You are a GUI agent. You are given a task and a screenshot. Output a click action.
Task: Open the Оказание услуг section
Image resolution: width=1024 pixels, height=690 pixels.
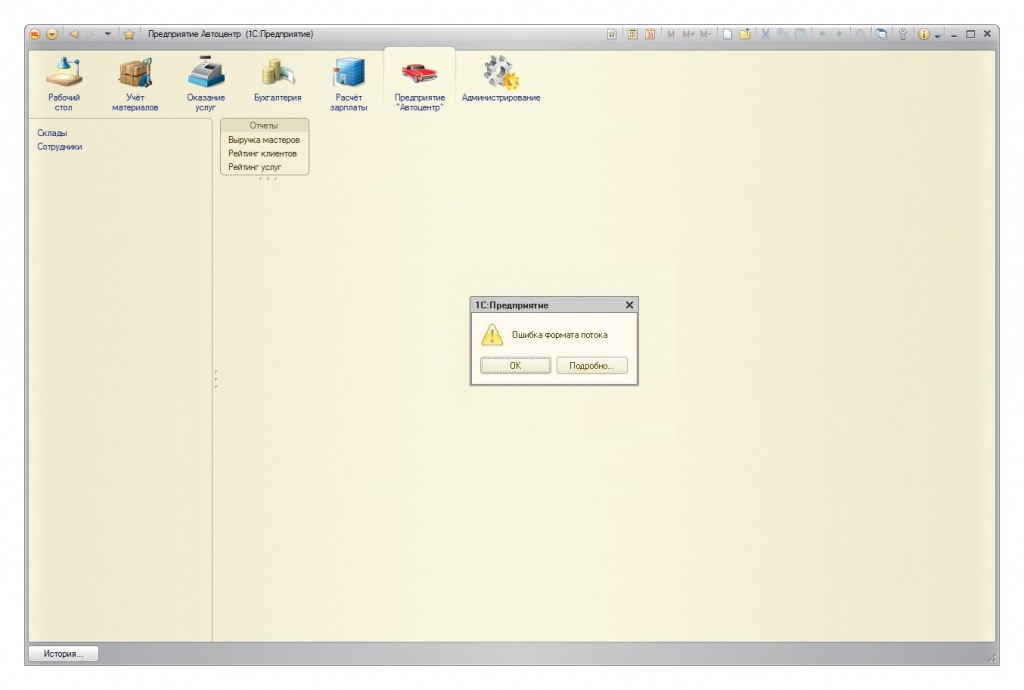click(x=206, y=84)
